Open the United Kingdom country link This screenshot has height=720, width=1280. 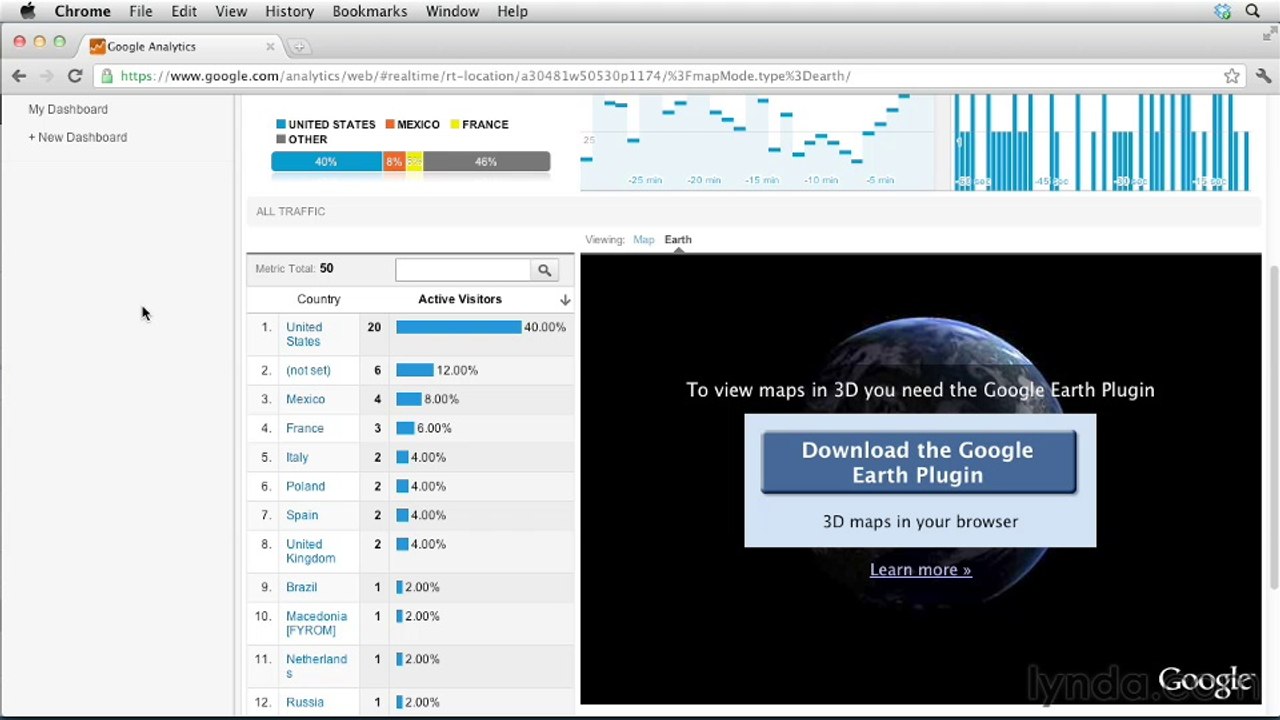[x=310, y=551]
